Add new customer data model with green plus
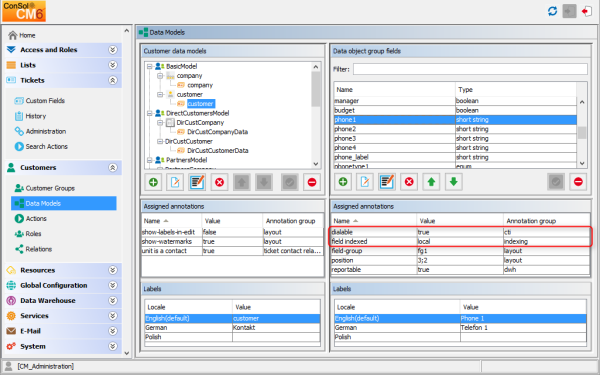 pos(153,182)
